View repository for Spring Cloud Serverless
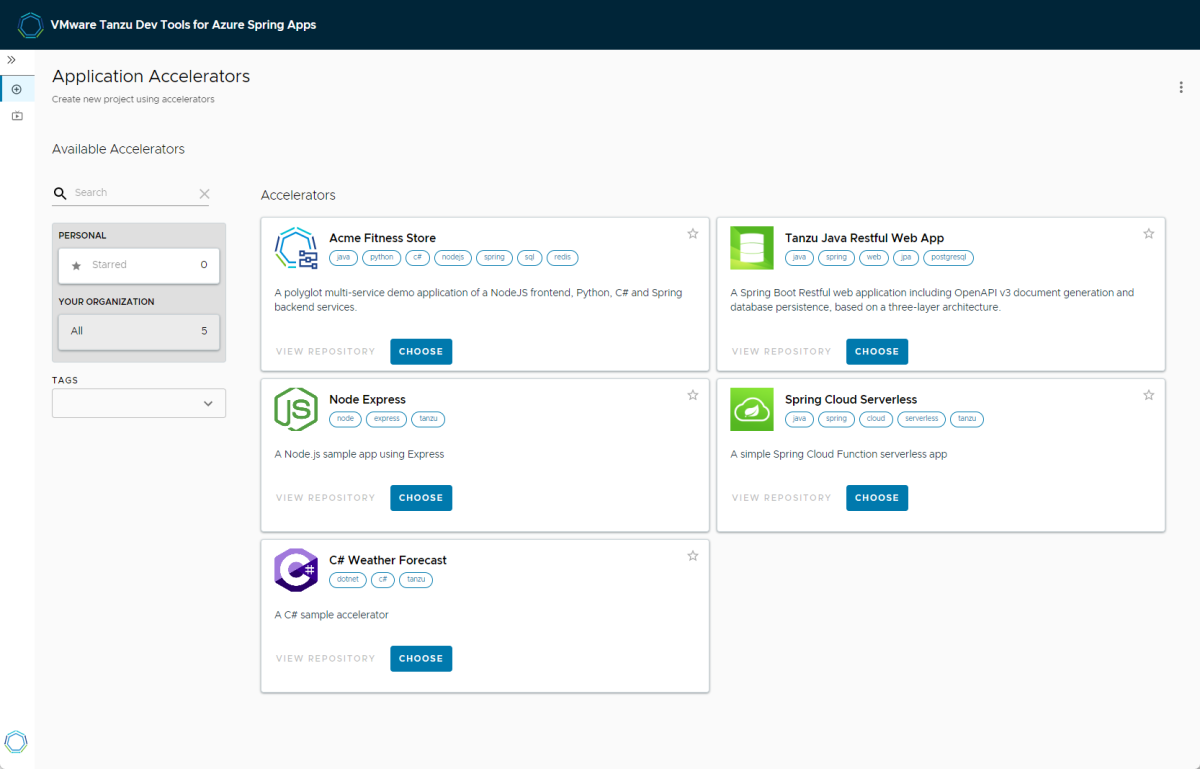1200x769 pixels. 782,497
